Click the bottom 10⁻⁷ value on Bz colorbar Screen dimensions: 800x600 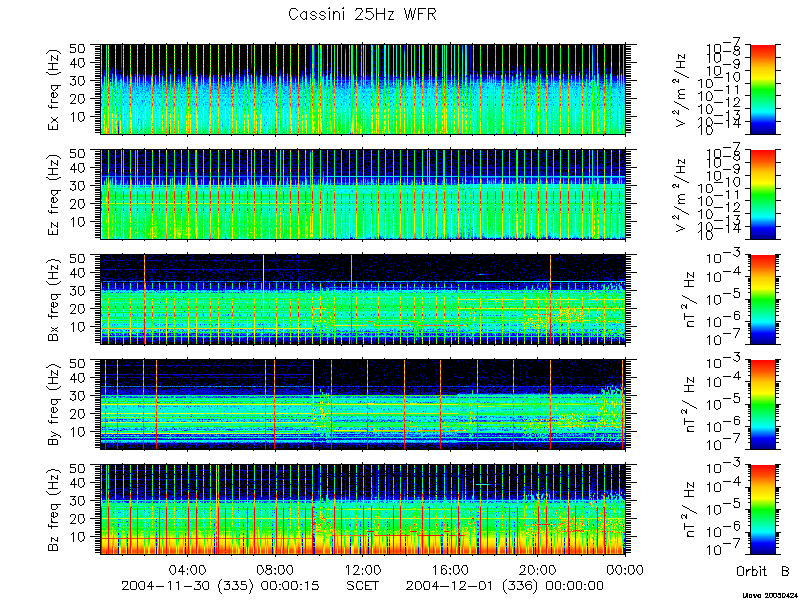pyautogui.click(x=724, y=550)
